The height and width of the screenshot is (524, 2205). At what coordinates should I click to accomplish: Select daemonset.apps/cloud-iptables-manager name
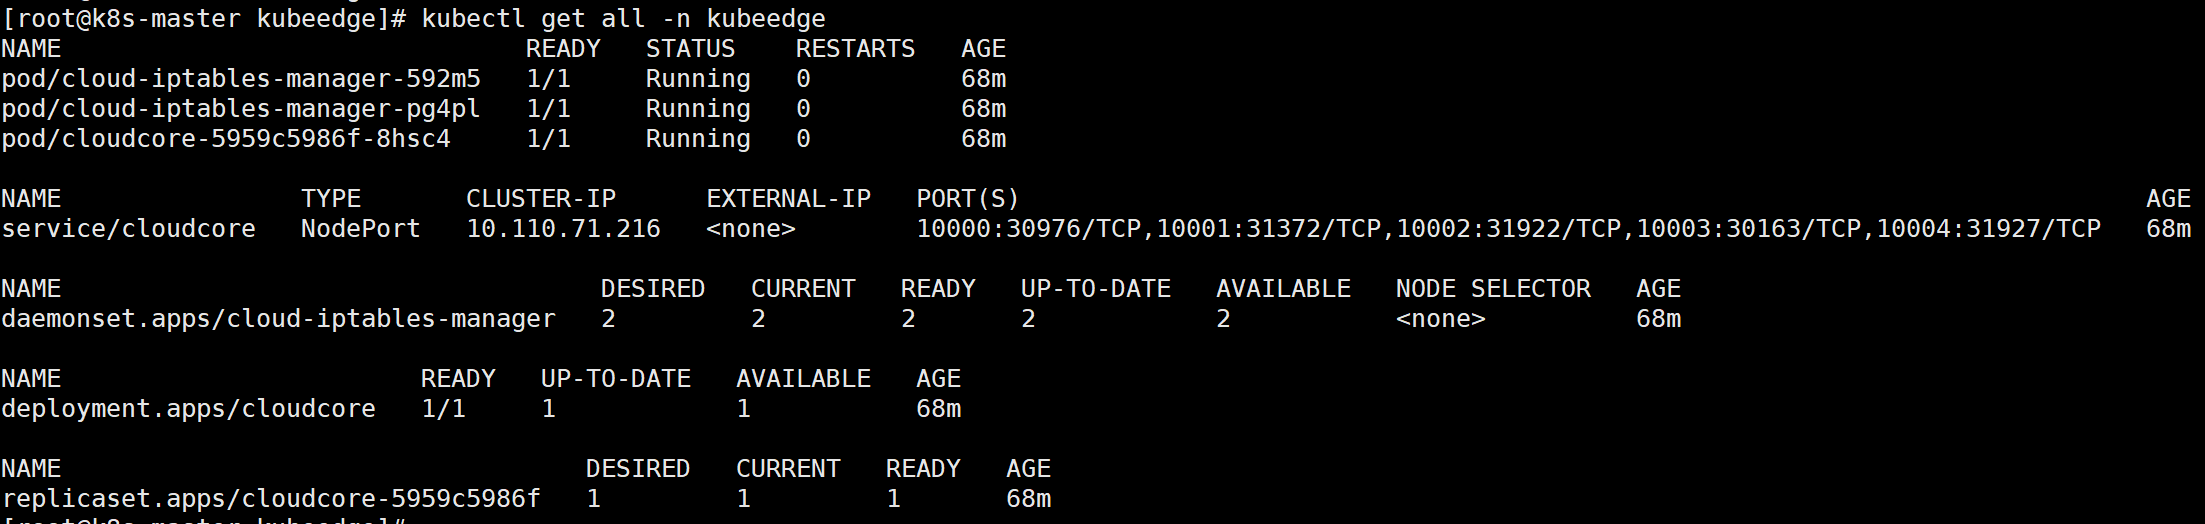[x=278, y=319]
